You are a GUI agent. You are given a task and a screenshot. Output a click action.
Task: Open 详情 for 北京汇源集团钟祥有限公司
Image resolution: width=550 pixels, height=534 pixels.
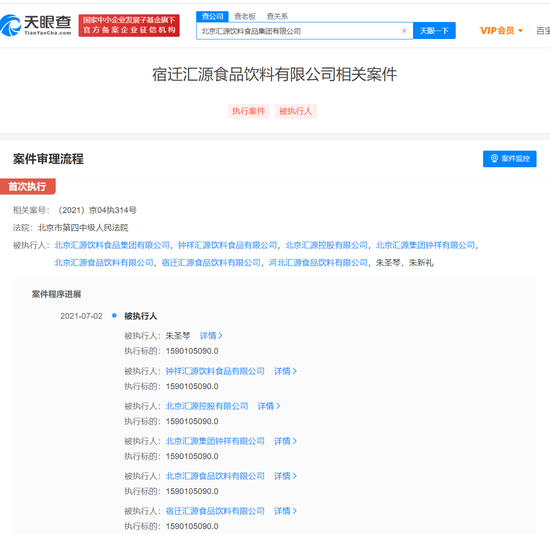point(285,441)
